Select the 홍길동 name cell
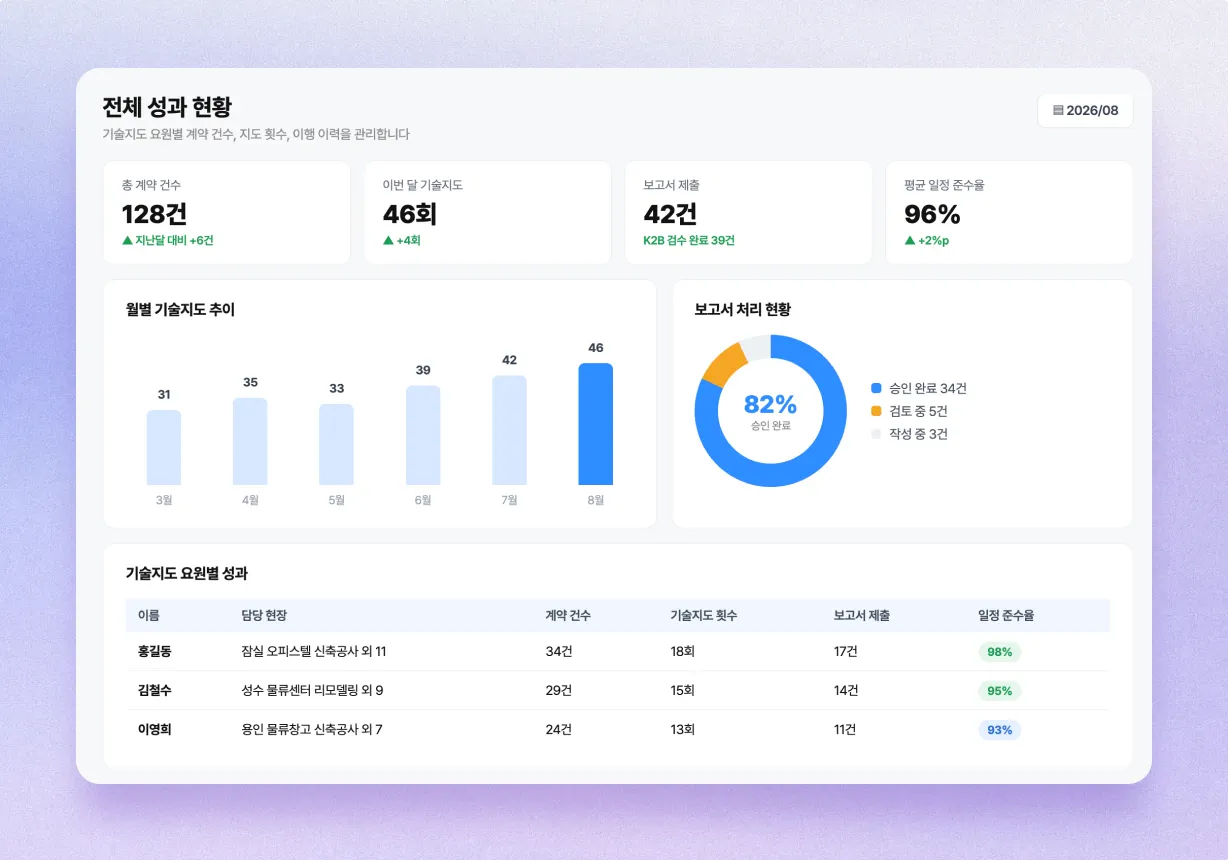Image resolution: width=1228 pixels, height=860 pixels. click(154, 652)
